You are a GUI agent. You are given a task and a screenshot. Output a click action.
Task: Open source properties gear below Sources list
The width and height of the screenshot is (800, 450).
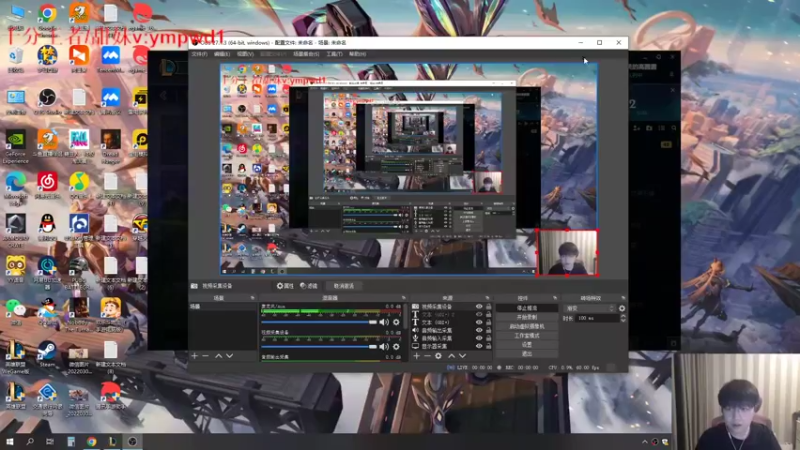(438, 356)
